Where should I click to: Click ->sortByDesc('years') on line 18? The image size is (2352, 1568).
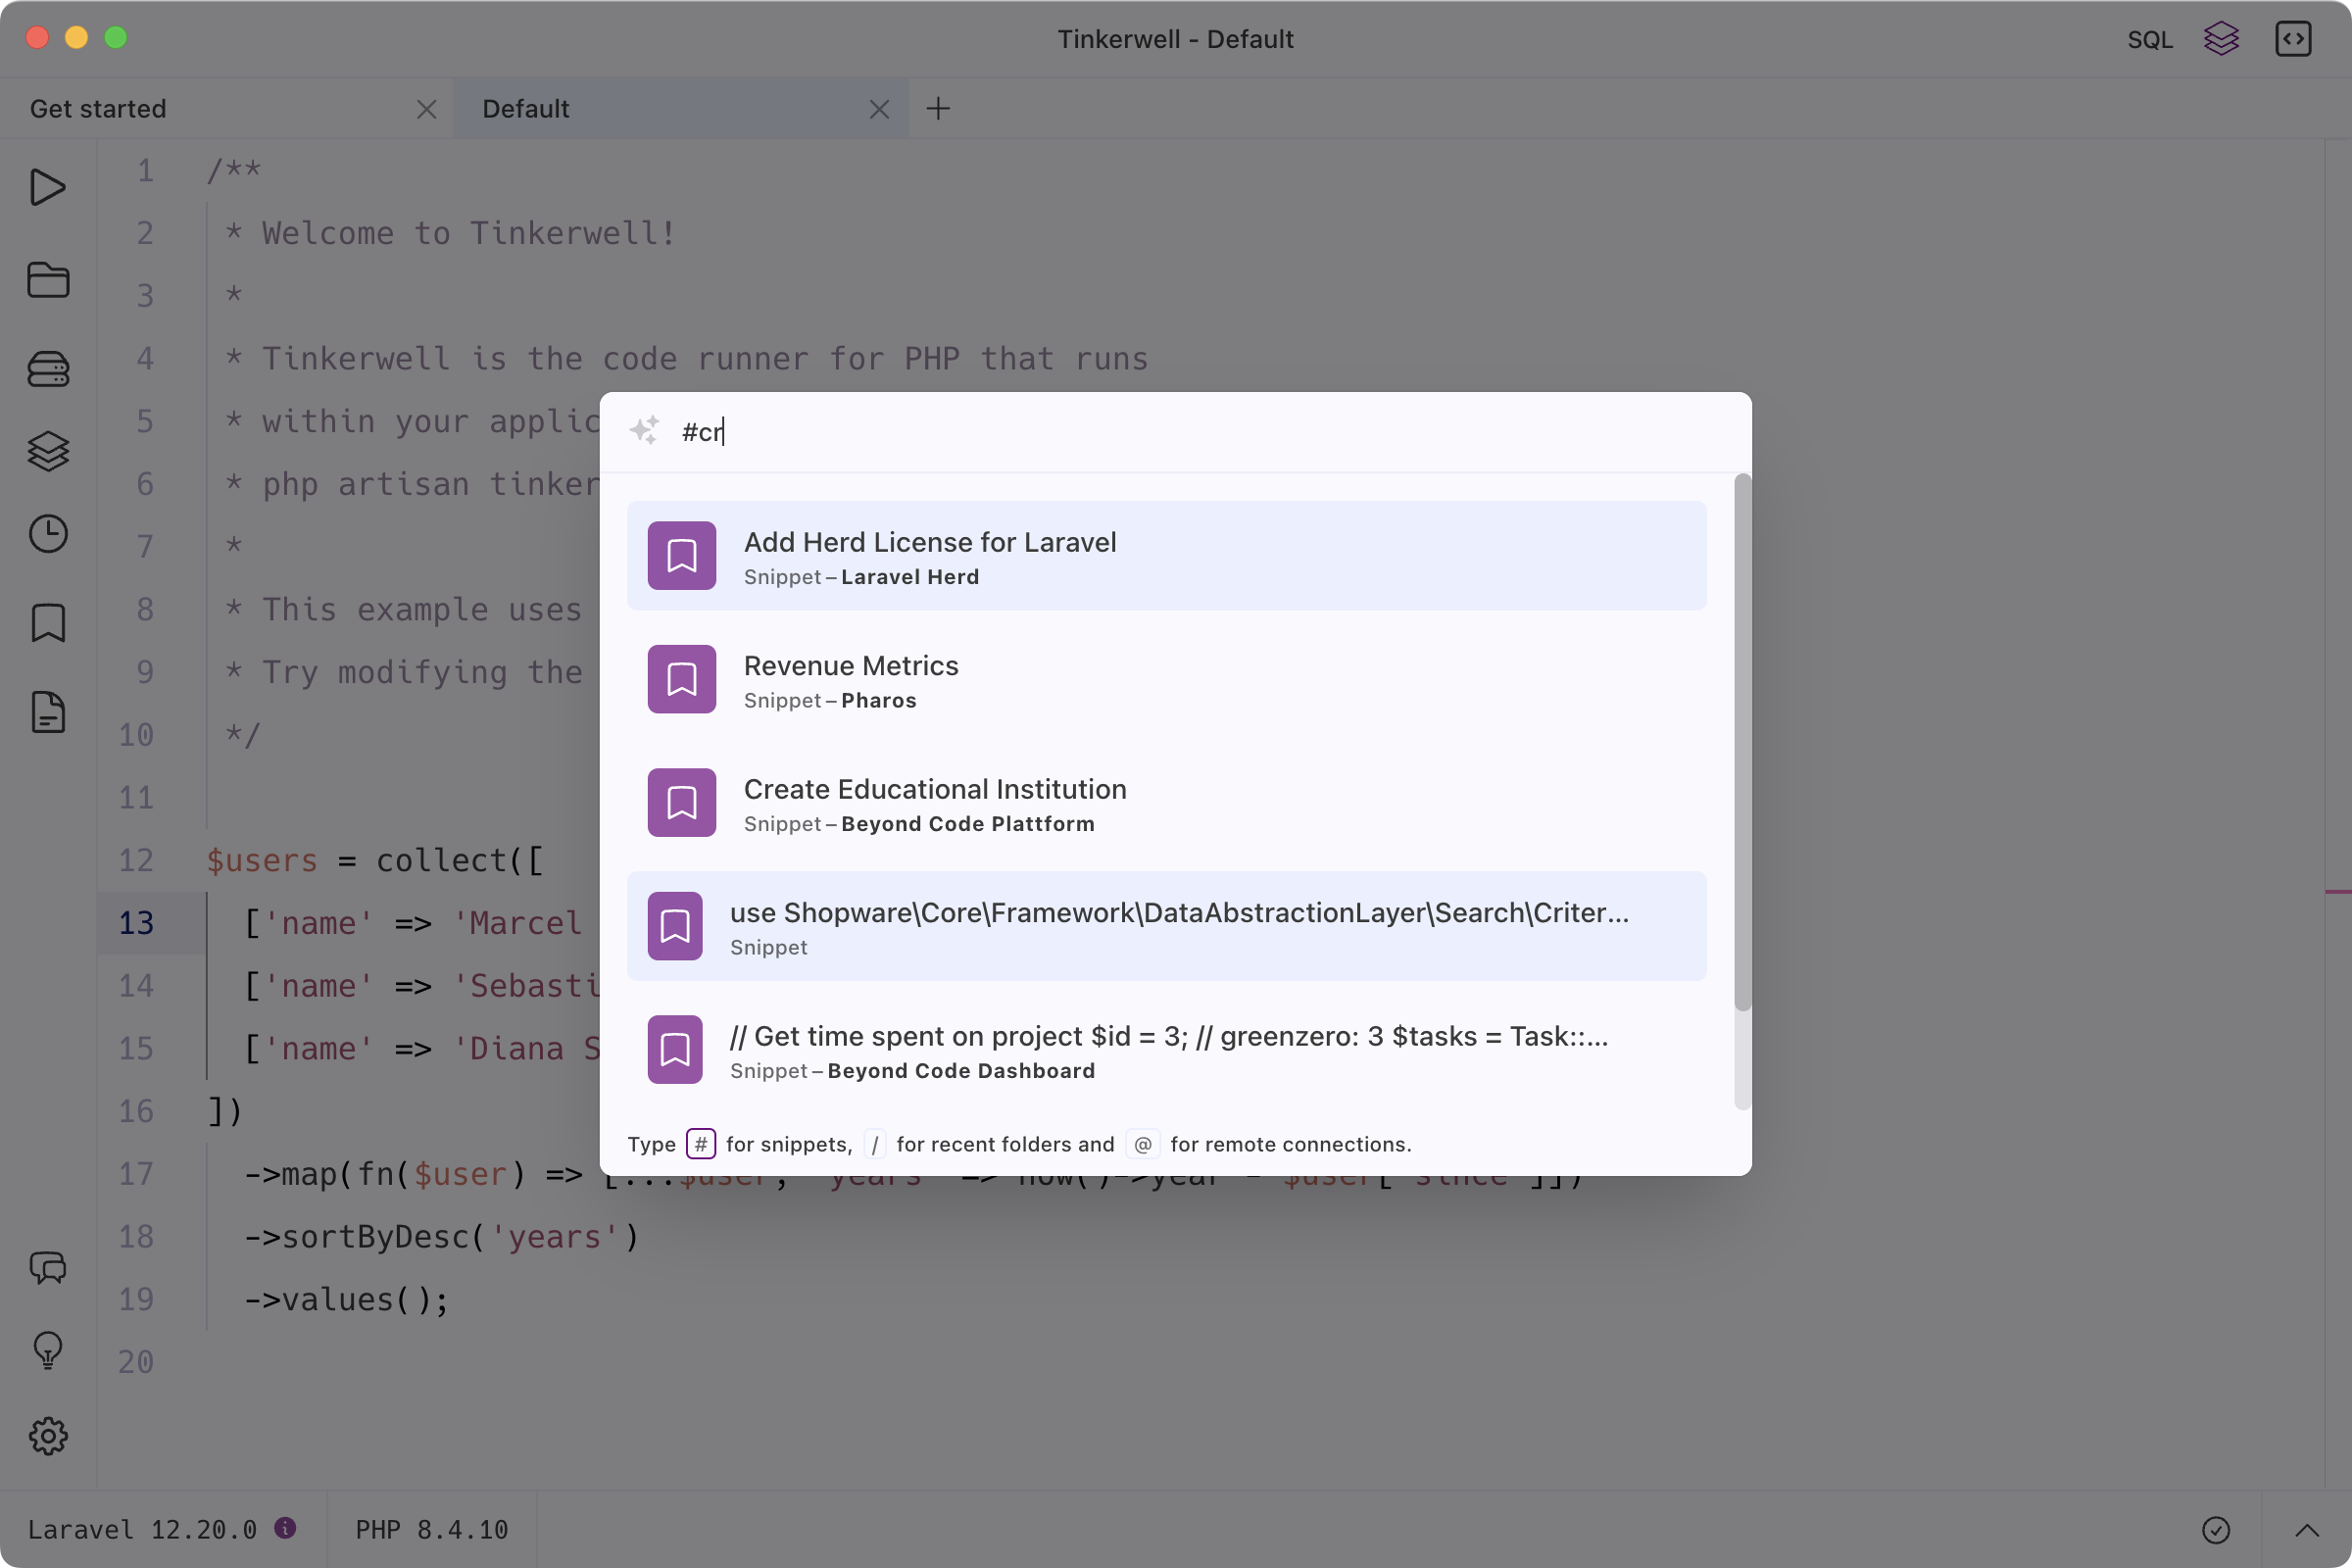click(x=441, y=1237)
